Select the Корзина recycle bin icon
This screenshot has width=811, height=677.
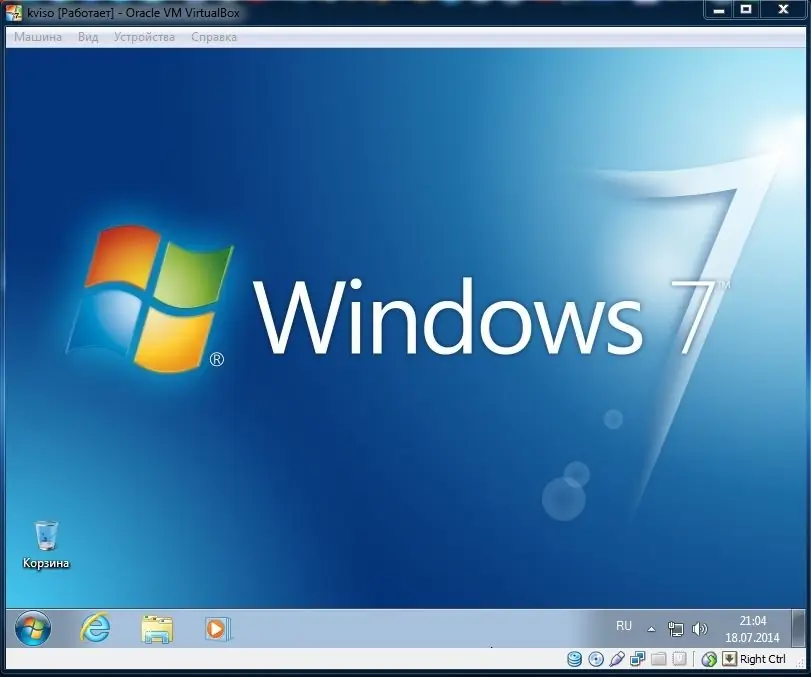click(46, 545)
